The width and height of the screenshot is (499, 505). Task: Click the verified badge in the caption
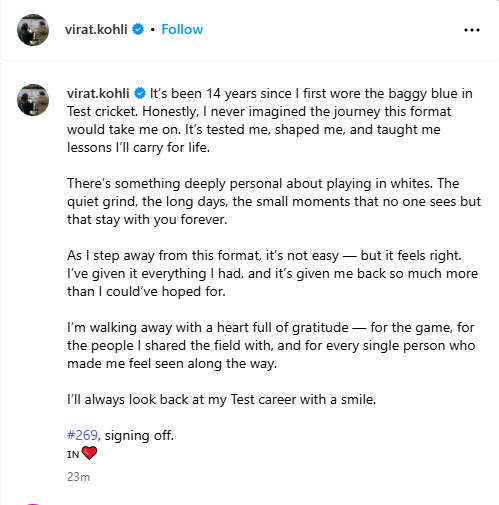click(x=140, y=93)
